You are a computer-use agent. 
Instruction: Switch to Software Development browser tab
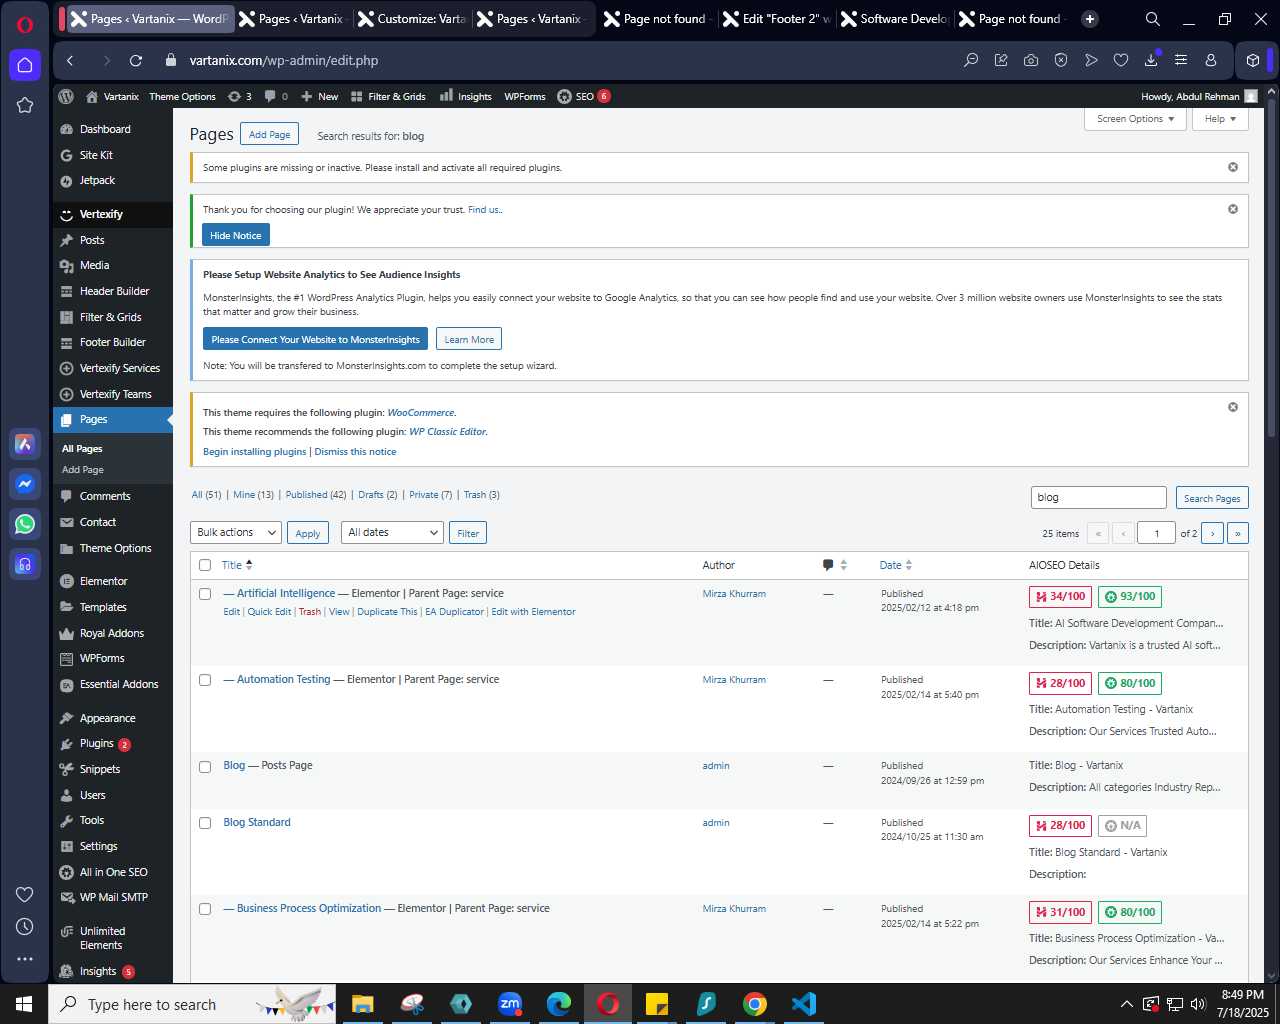(x=895, y=19)
